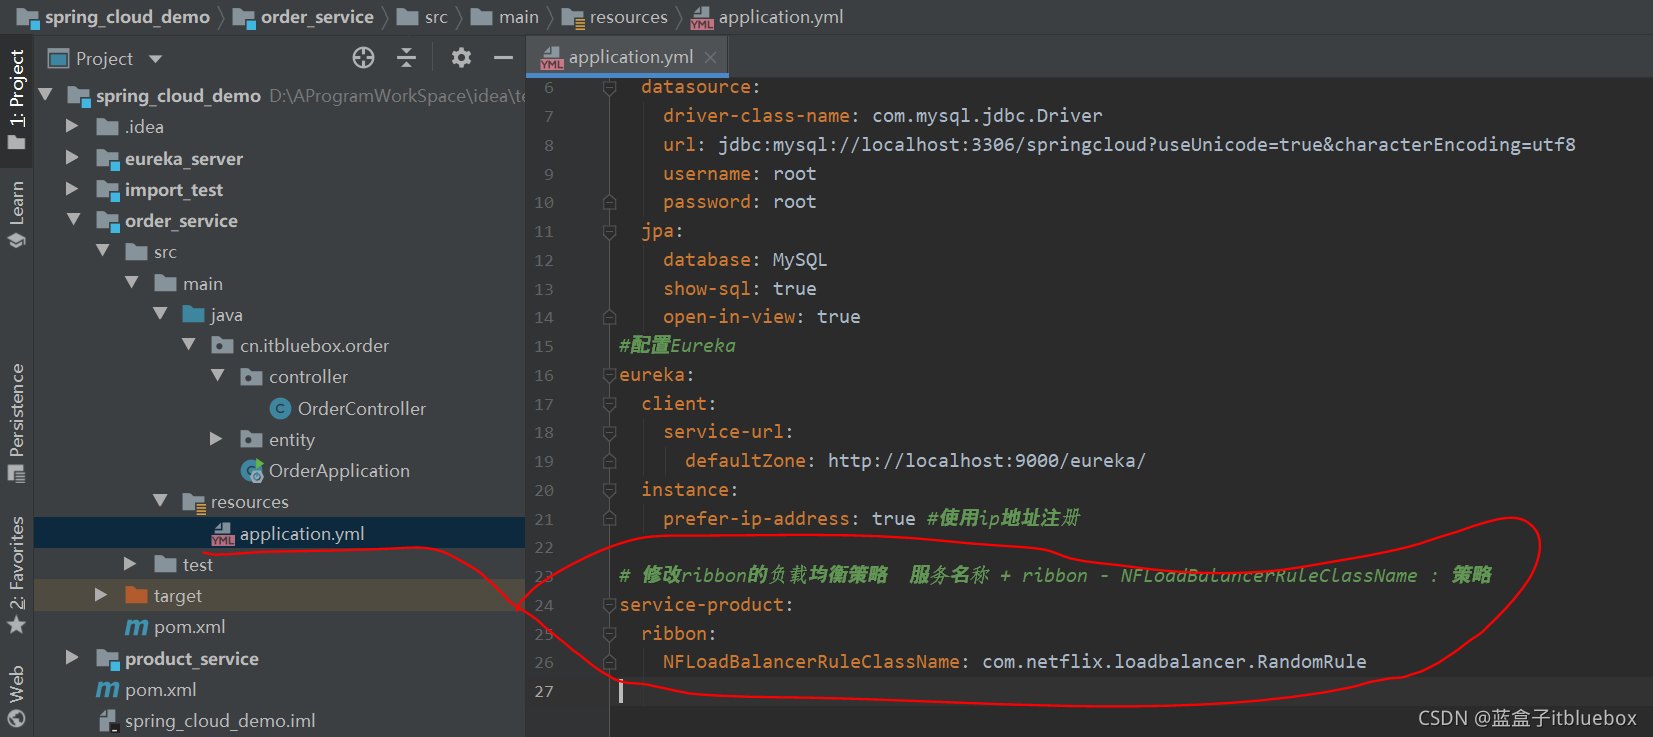Click the import_test module folder icon
Screen dimensions: 1653x737
(x=108, y=190)
